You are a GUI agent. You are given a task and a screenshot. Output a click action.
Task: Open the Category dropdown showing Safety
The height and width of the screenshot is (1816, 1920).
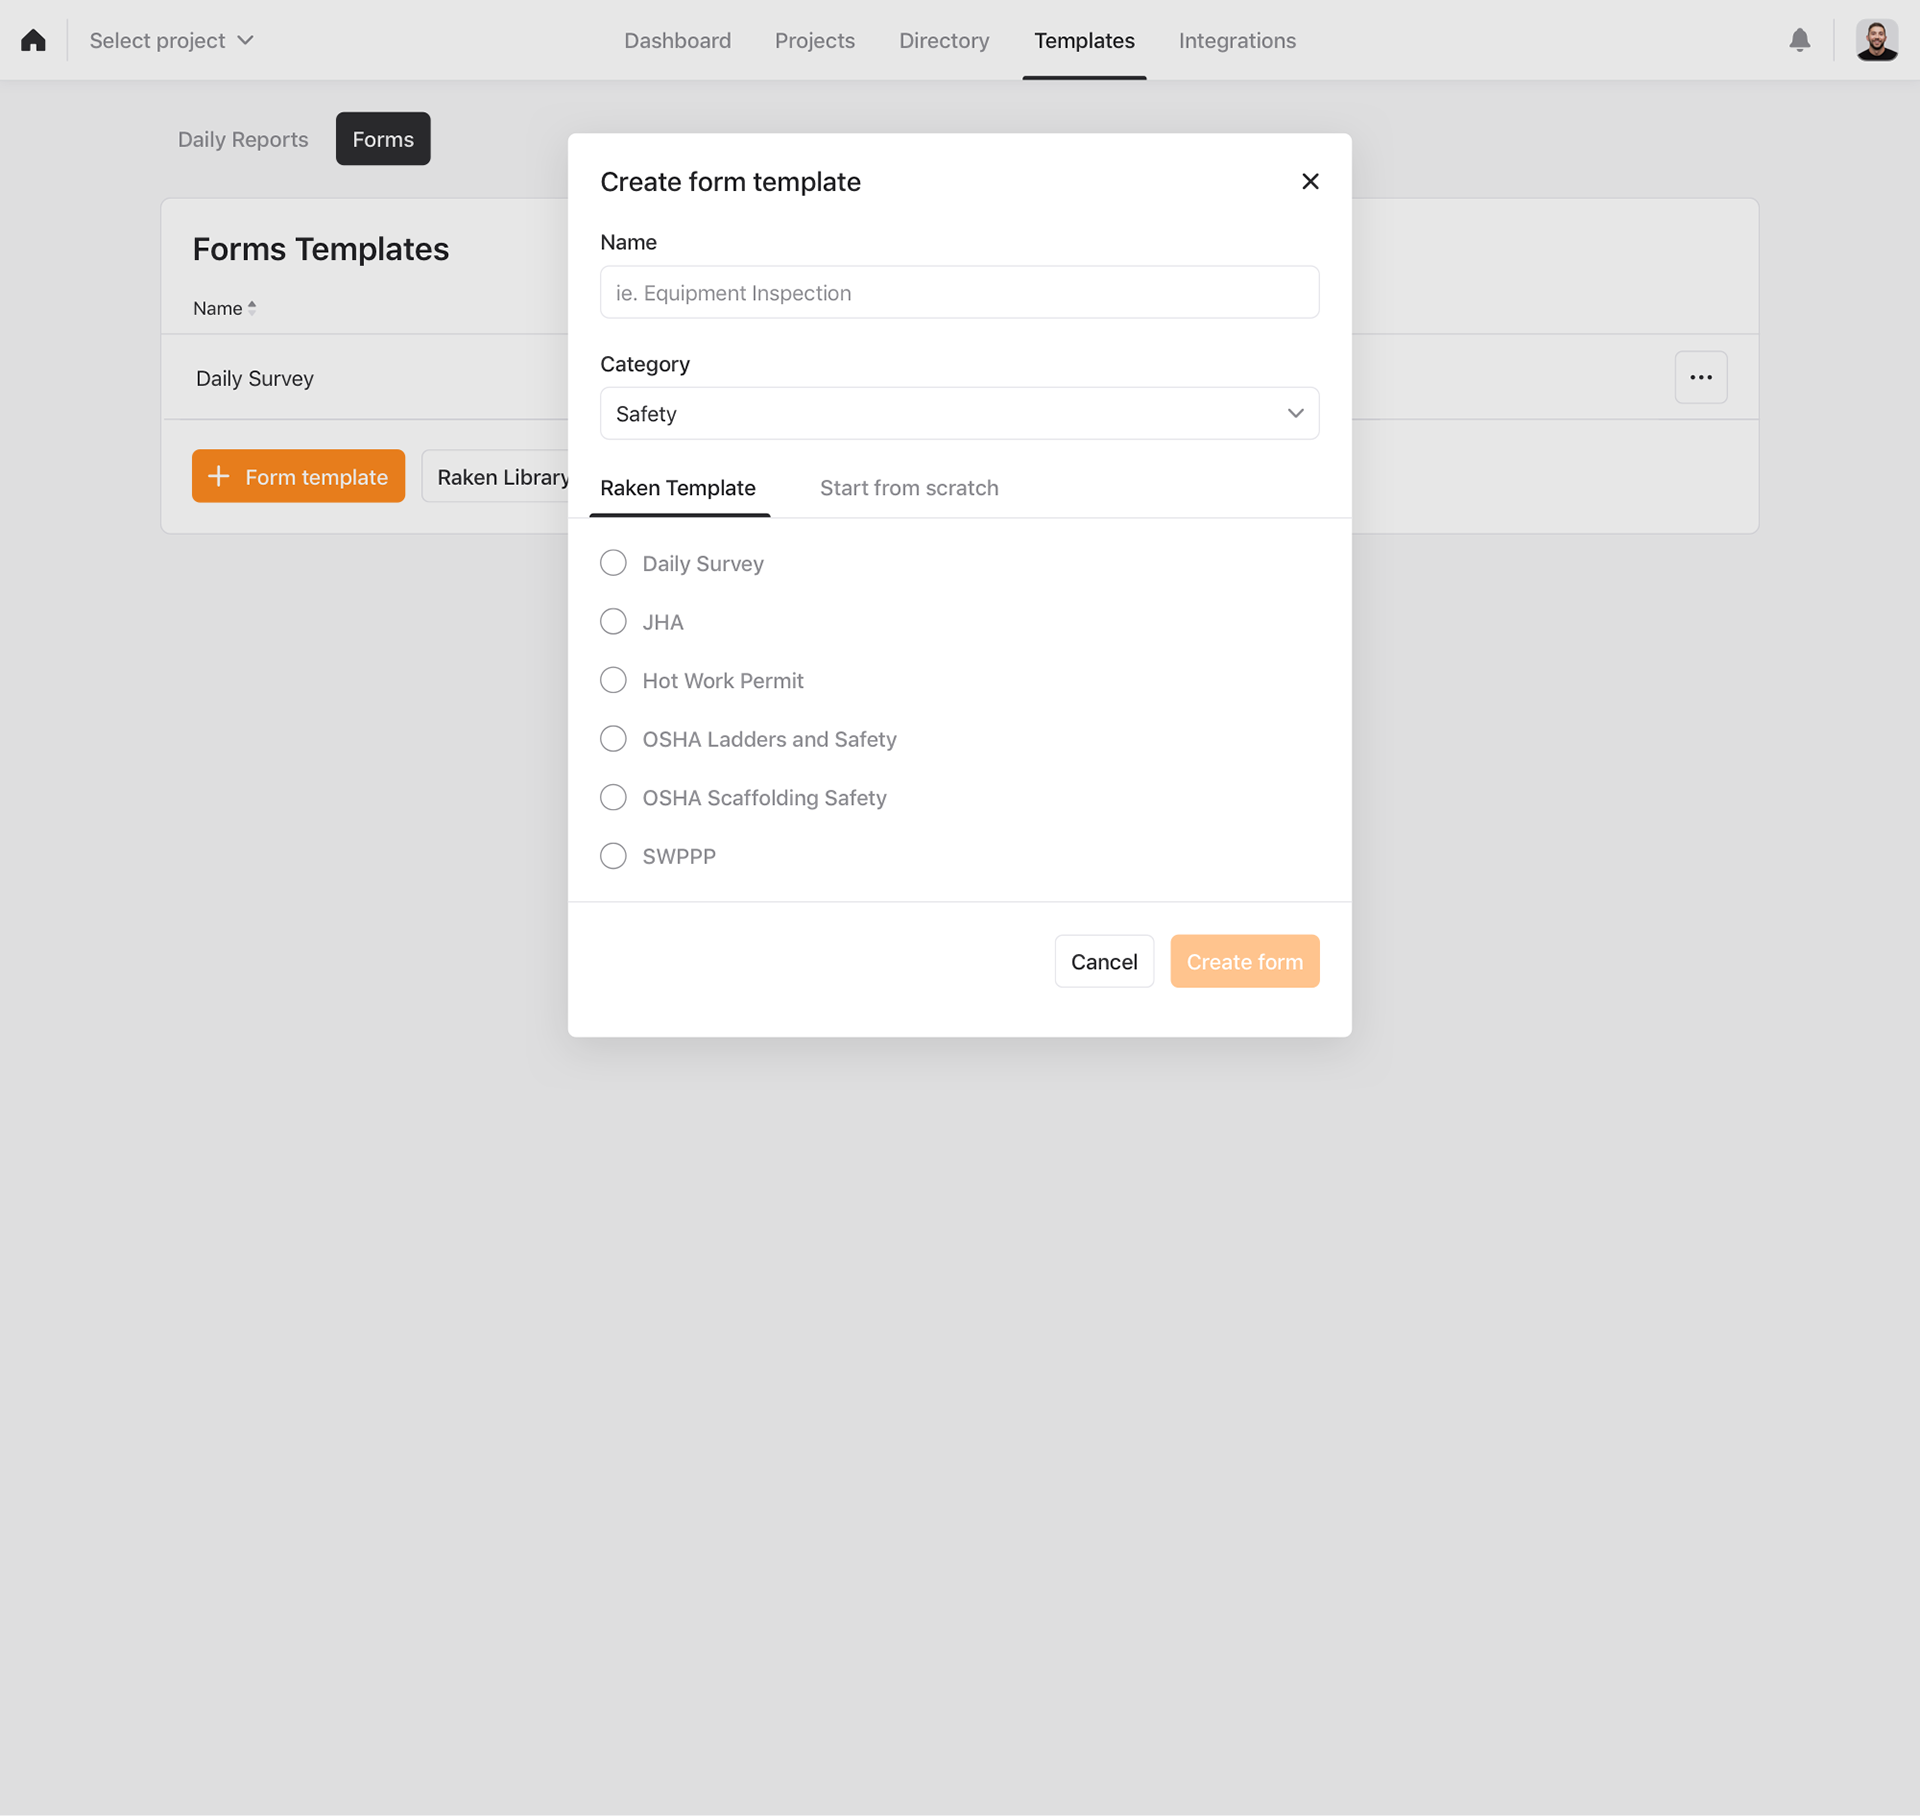tap(959, 413)
